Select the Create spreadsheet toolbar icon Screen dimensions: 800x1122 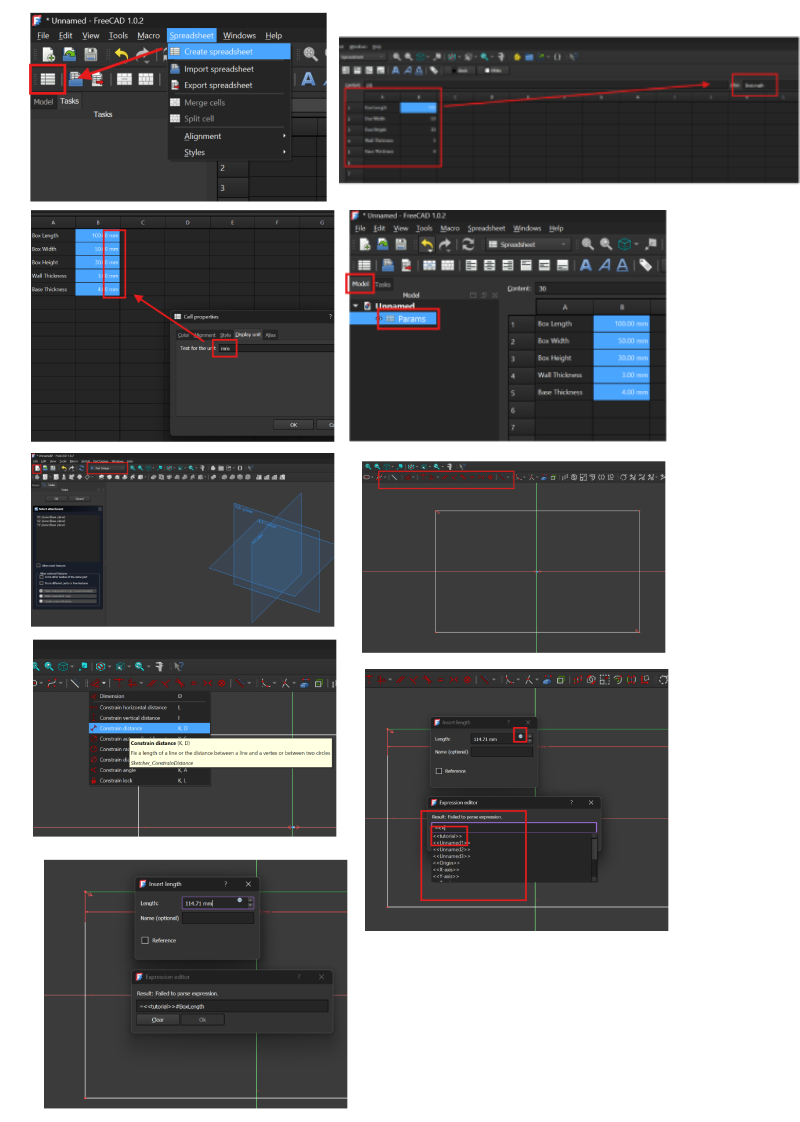coord(46,80)
